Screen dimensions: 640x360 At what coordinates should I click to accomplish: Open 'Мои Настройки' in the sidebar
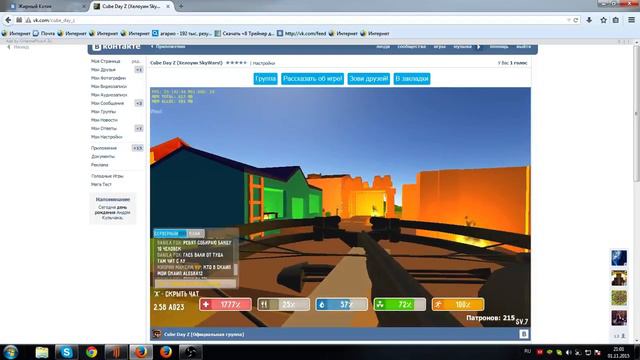pyautogui.click(x=107, y=137)
